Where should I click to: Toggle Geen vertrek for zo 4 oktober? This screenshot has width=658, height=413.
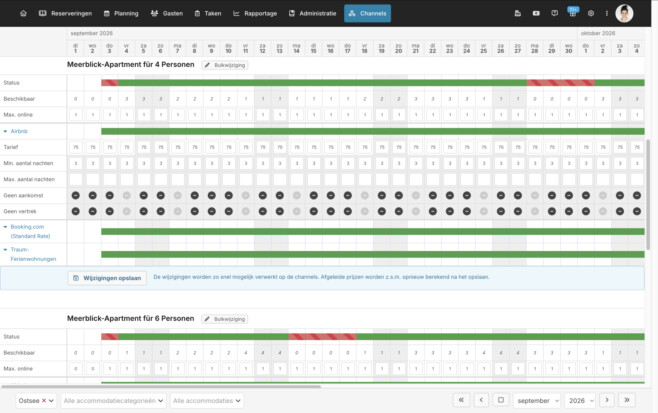tap(637, 211)
